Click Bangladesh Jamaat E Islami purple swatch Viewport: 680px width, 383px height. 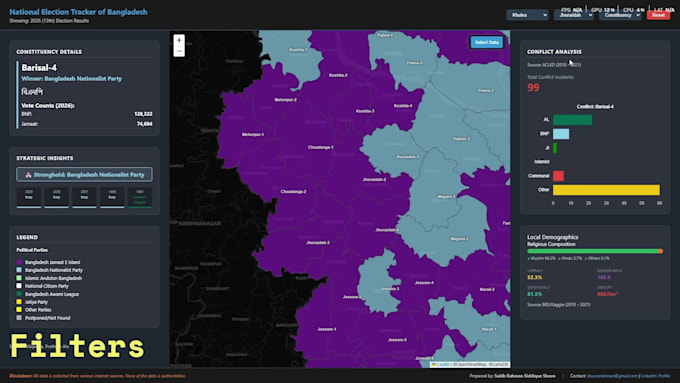click(19, 262)
